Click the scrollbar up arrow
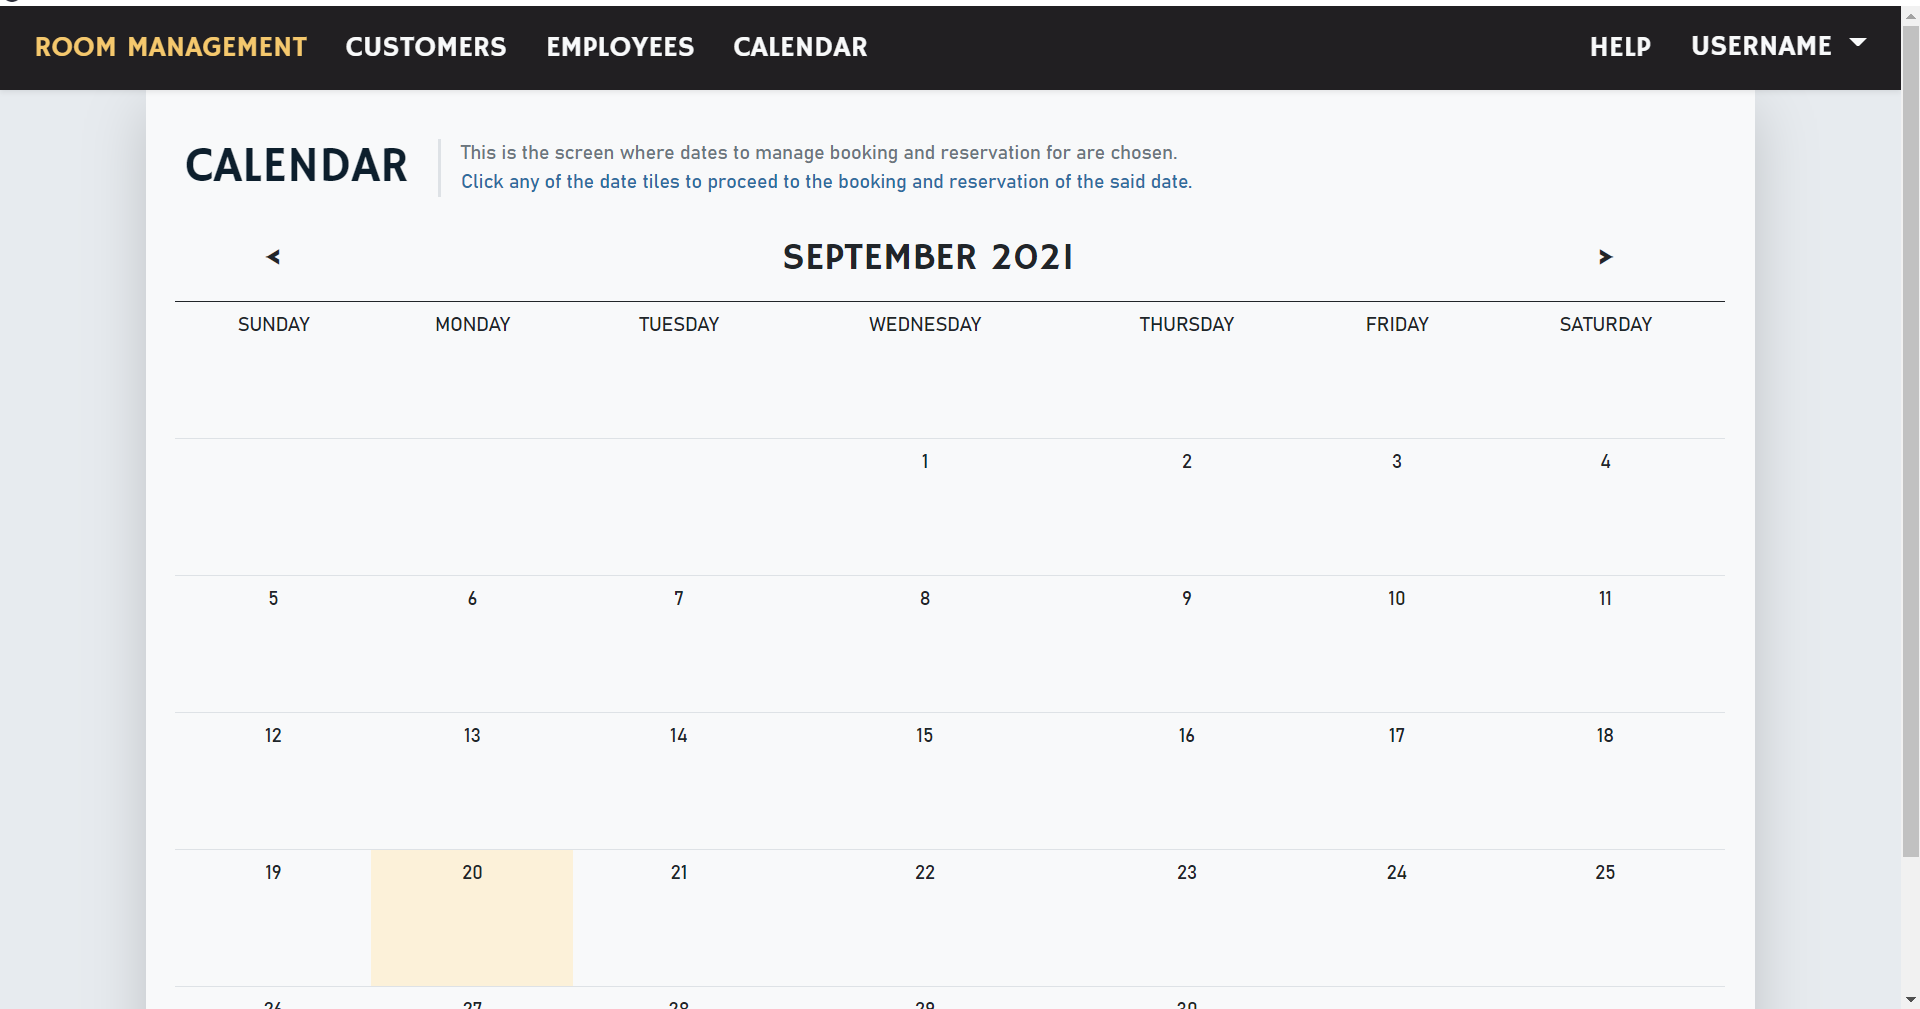1920x1009 pixels. pyautogui.click(x=1911, y=16)
